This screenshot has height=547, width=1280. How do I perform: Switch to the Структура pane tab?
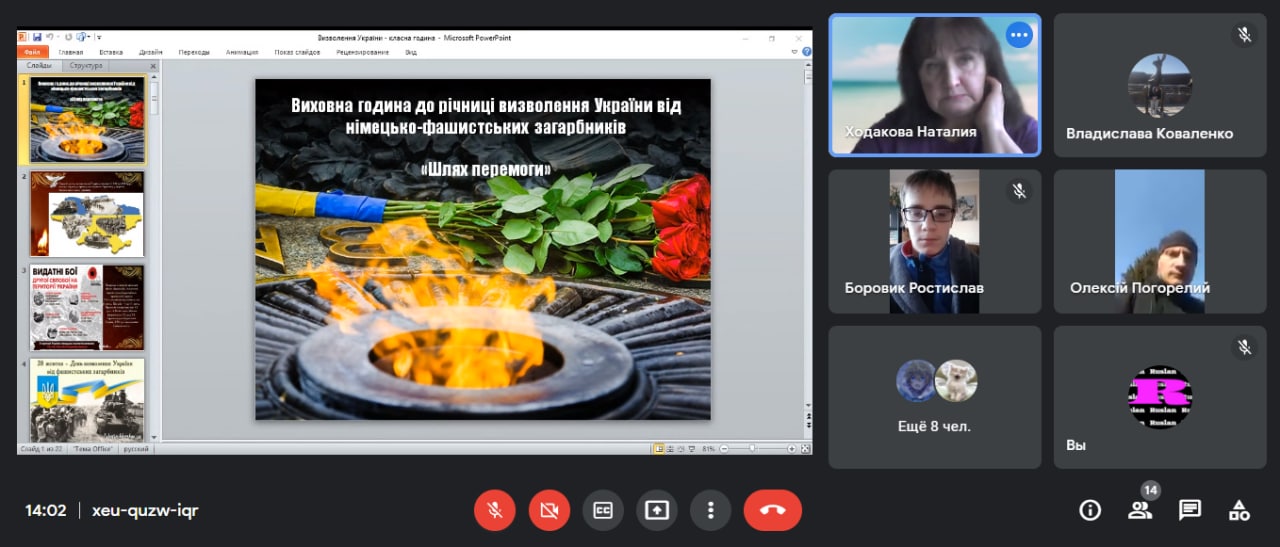pyautogui.click(x=86, y=66)
